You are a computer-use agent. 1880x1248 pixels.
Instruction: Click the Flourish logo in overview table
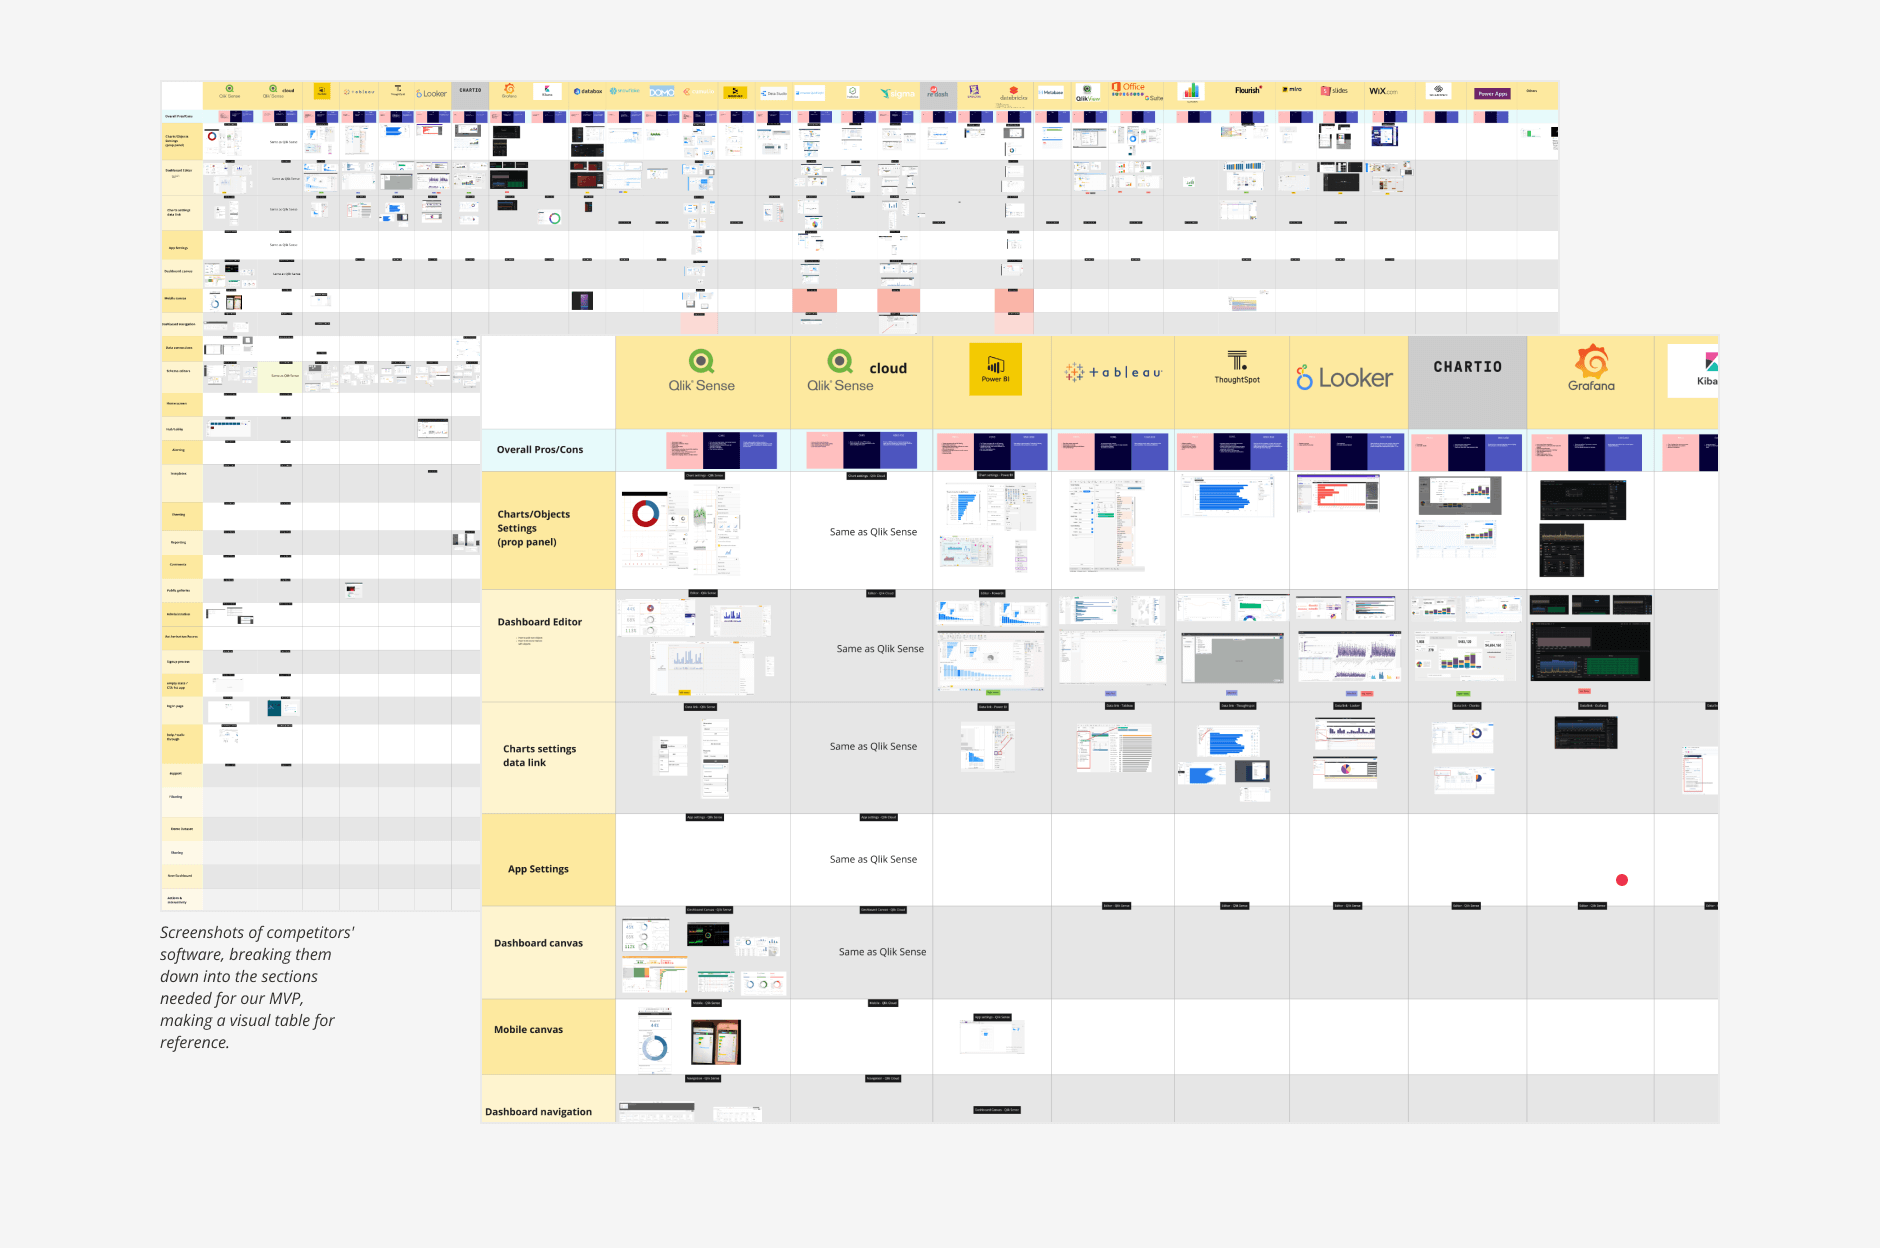(1248, 90)
